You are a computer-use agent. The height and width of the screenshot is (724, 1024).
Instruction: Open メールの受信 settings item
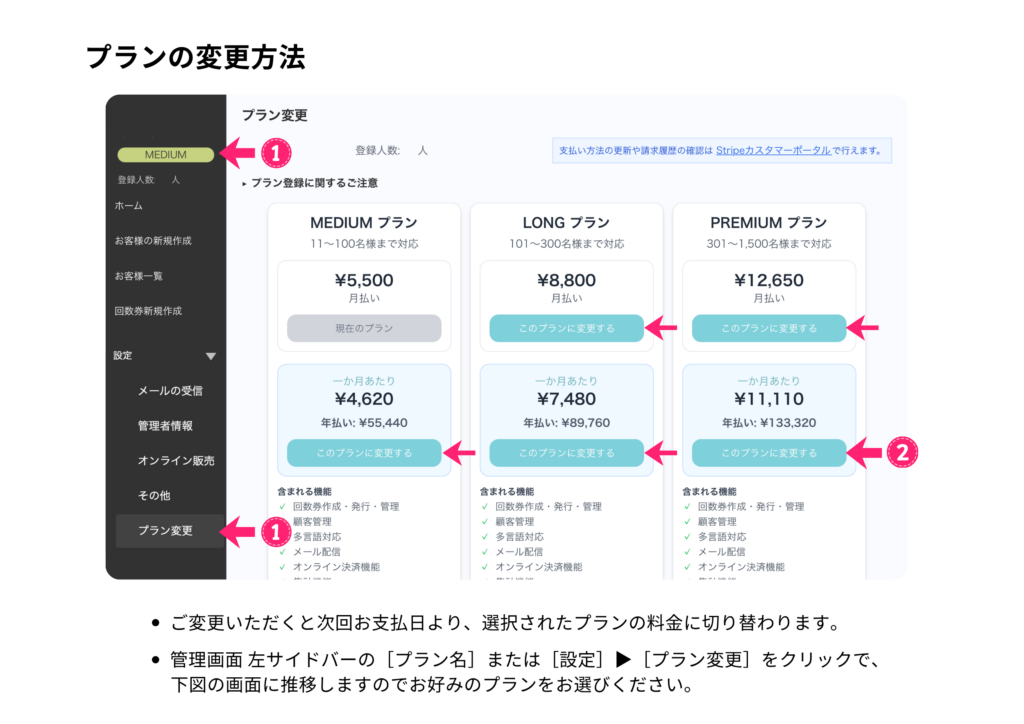pos(169,391)
